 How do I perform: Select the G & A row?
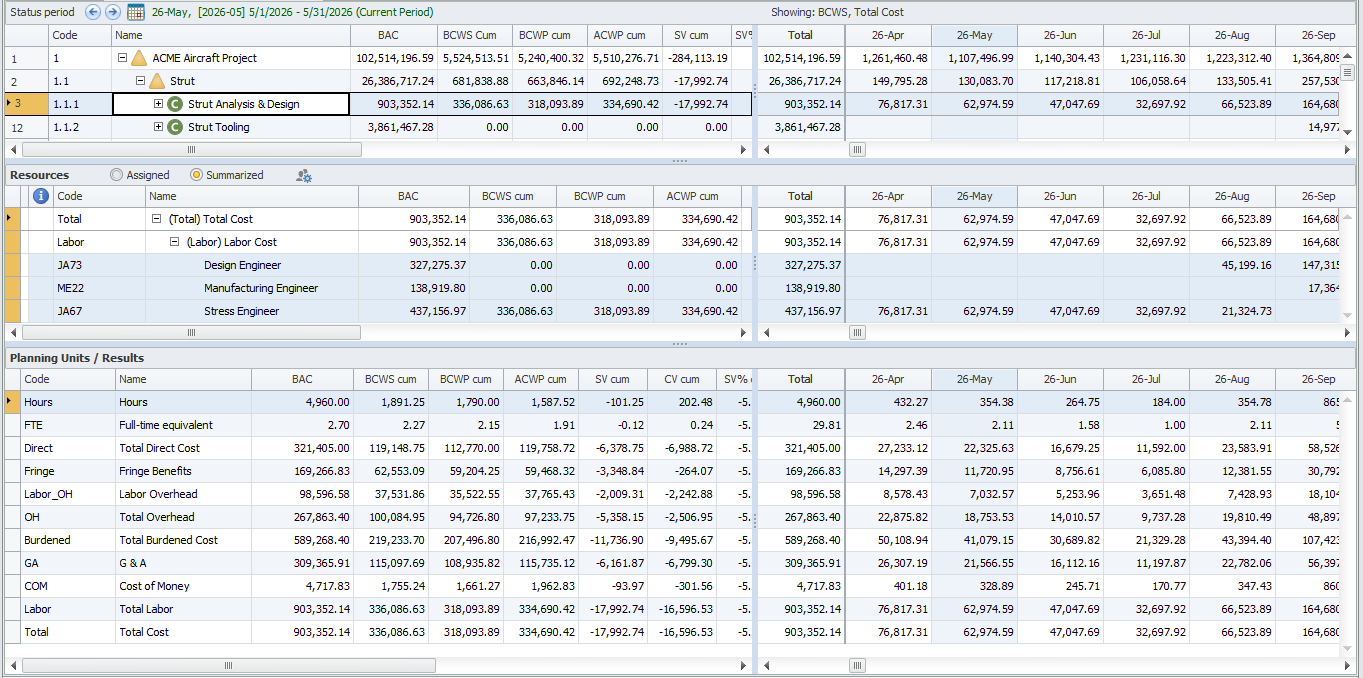(378, 563)
